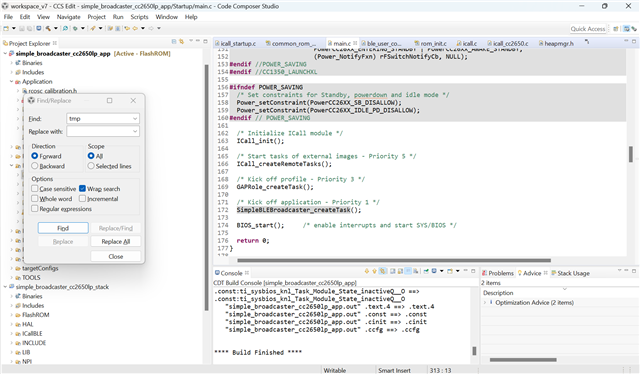This screenshot has height=374, width=640.
Task: Click the external tools toolbar icon
Action: [x=93, y=29]
